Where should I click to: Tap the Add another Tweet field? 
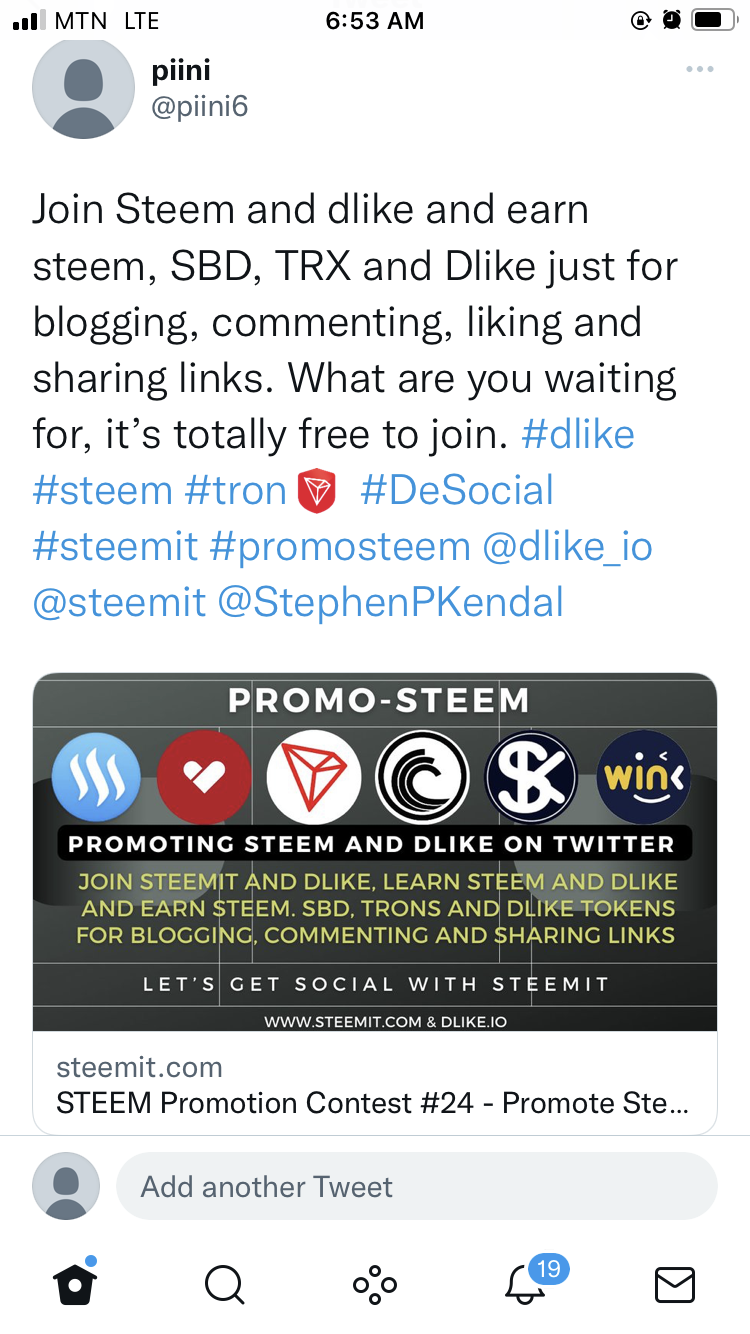click(x=417, y=1187)
